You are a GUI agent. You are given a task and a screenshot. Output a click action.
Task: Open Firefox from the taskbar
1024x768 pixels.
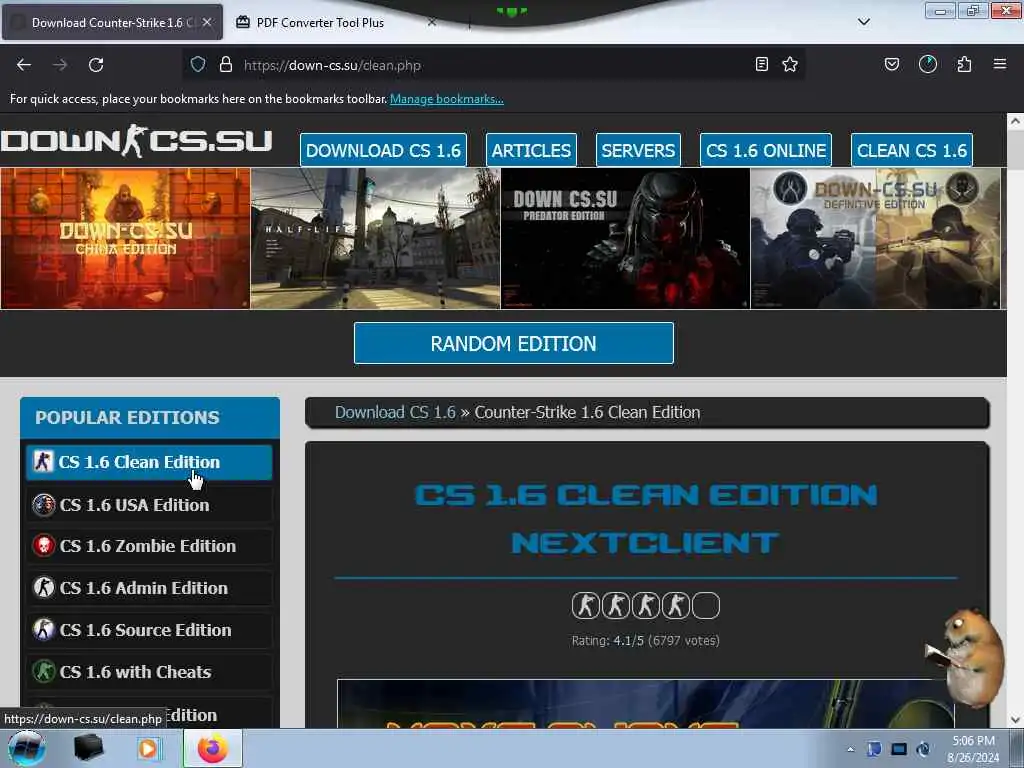(212, 749)
